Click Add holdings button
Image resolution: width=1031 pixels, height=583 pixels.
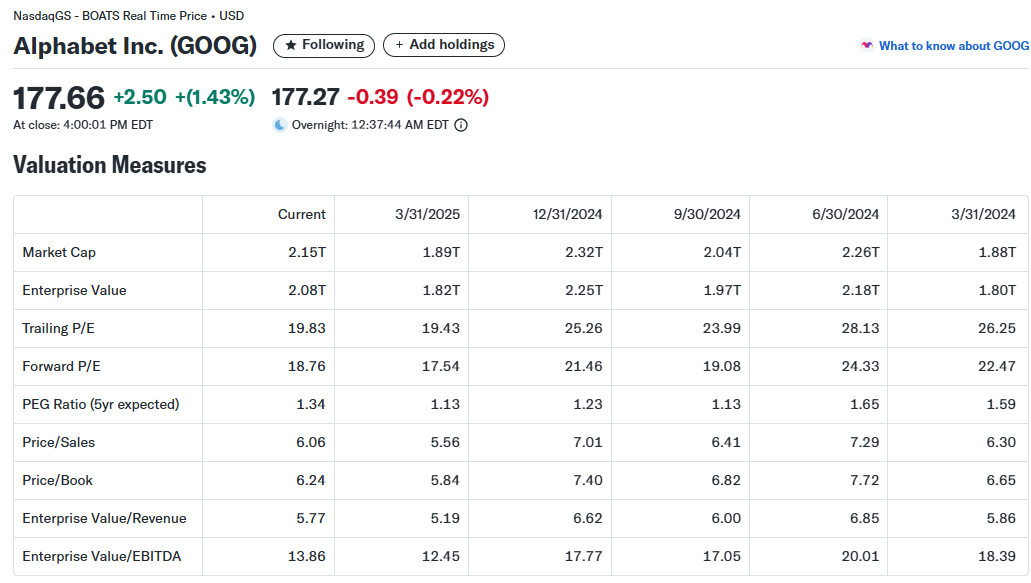444,45
